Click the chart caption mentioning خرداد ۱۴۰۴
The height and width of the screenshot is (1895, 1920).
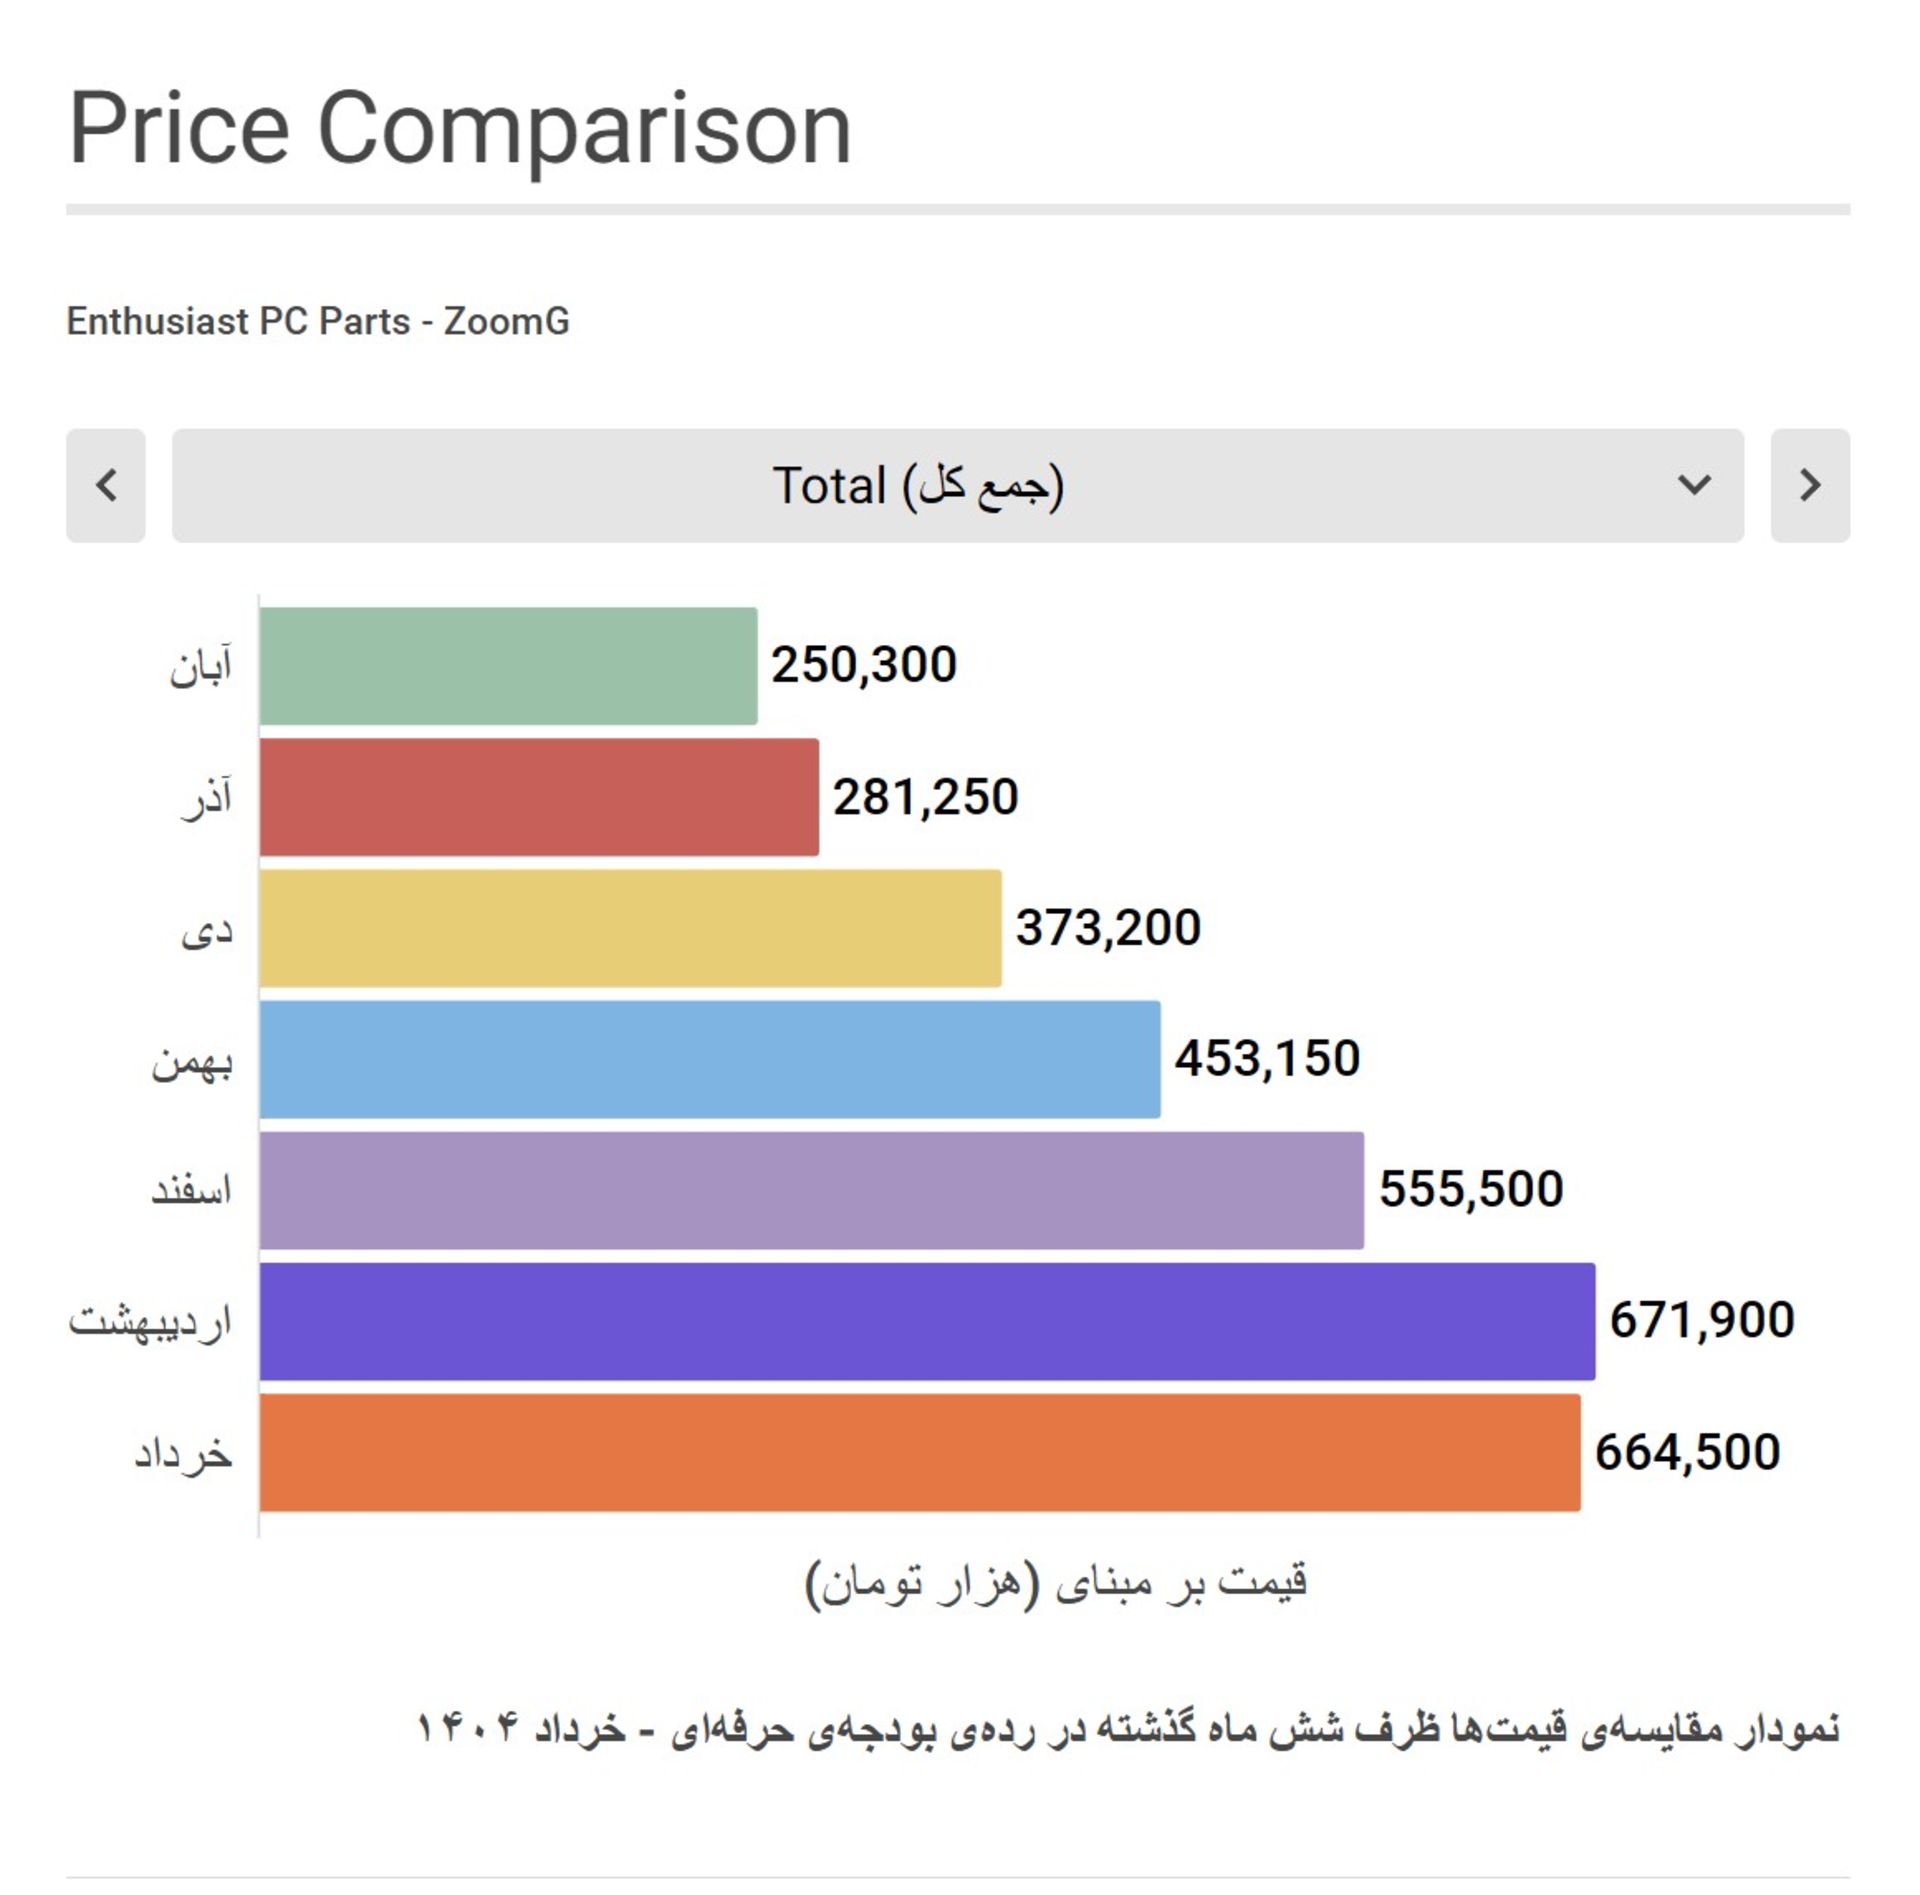click(x=1128, y=1729)
